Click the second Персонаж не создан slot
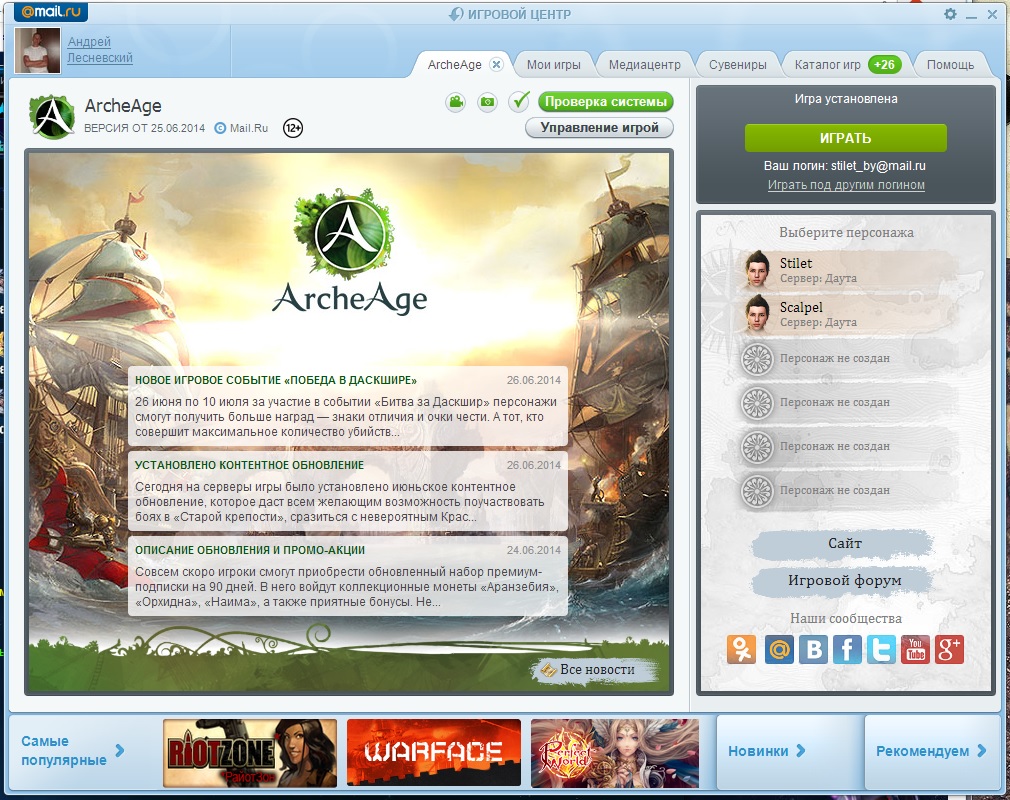 848,403
